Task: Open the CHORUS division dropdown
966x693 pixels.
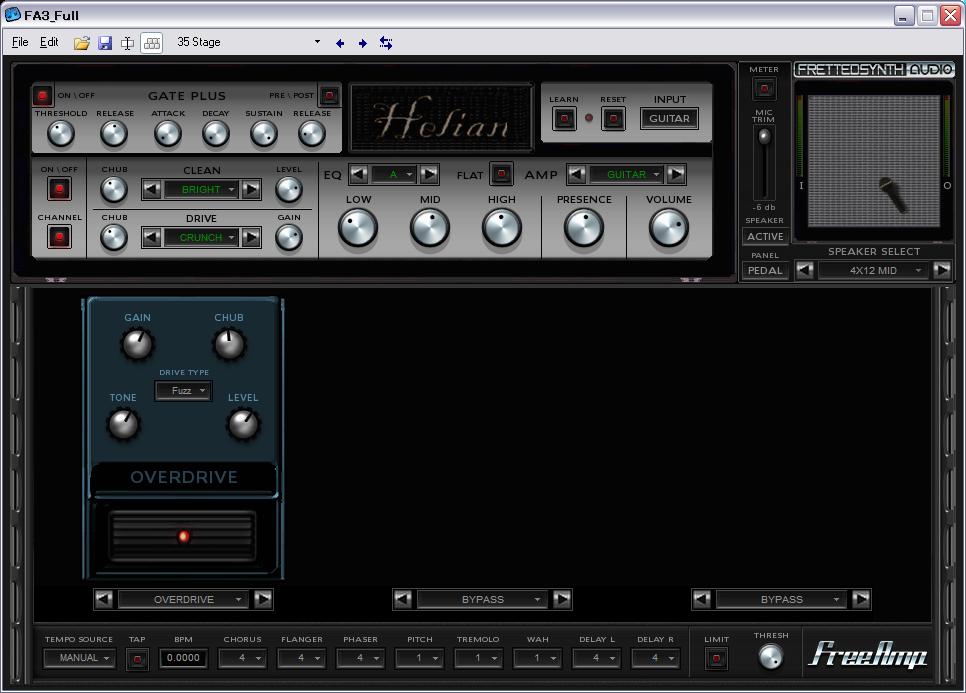Action: [x=243, y=658]
